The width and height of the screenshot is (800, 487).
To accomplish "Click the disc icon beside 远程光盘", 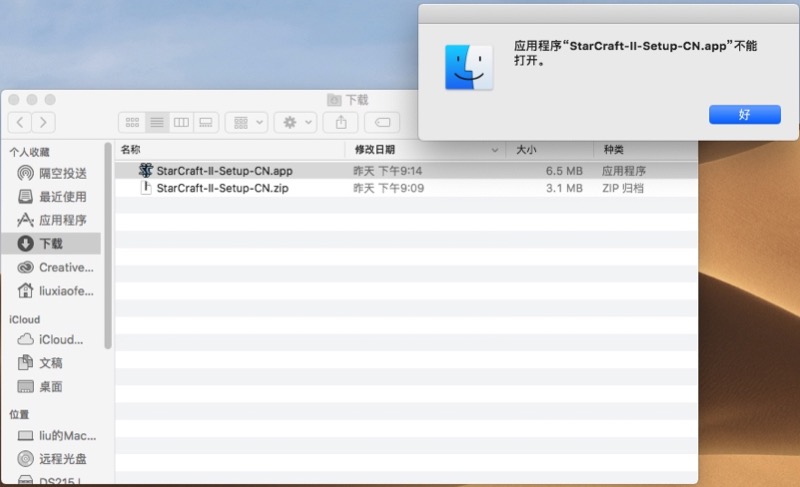I will 26,458.
